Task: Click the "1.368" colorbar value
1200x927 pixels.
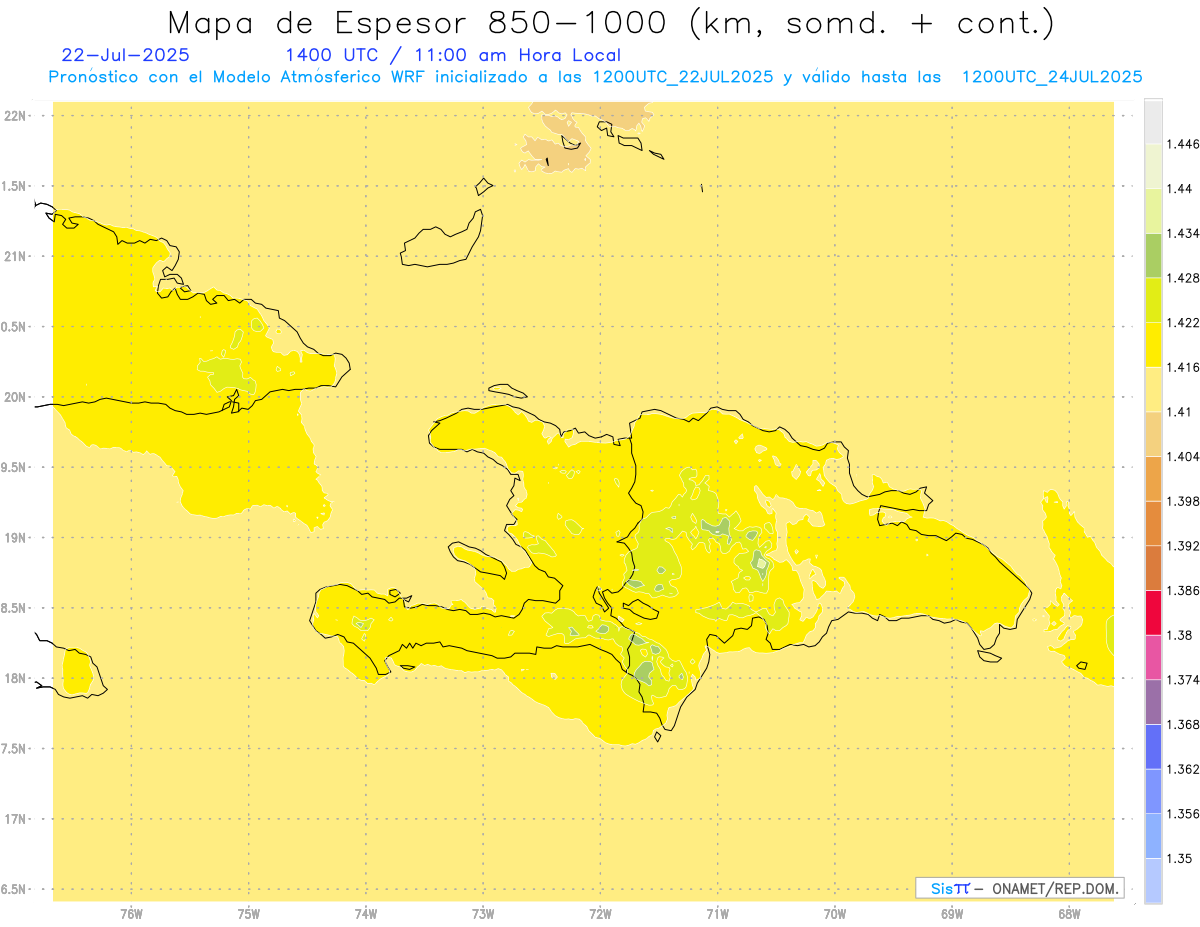Action: coord(1181,724)
